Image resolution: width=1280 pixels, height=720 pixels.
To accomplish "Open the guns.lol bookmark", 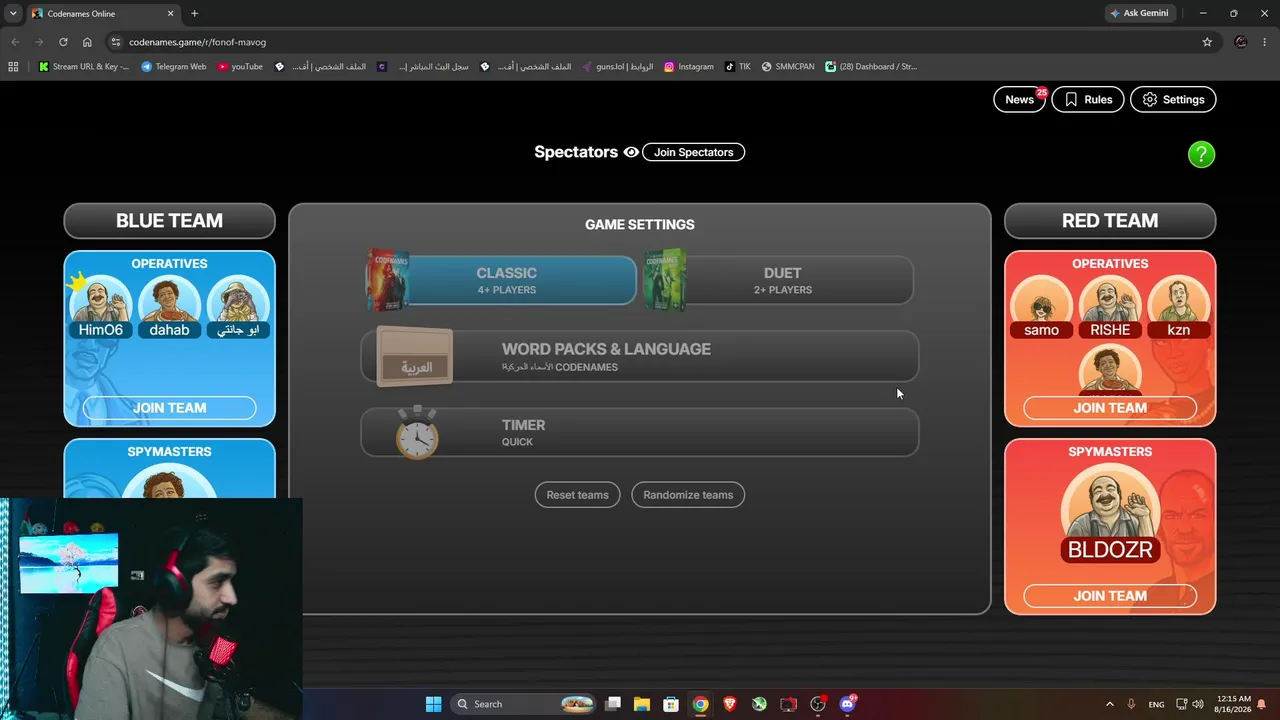I will (616, 67).
